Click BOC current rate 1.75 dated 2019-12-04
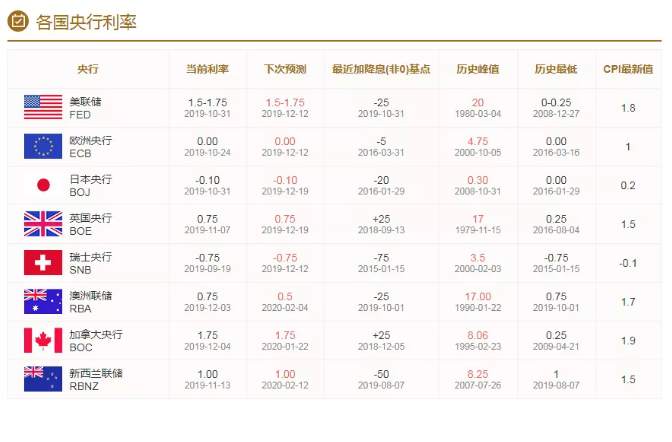The height and width of the screenshot is (442, 672). tap(207, 340)
